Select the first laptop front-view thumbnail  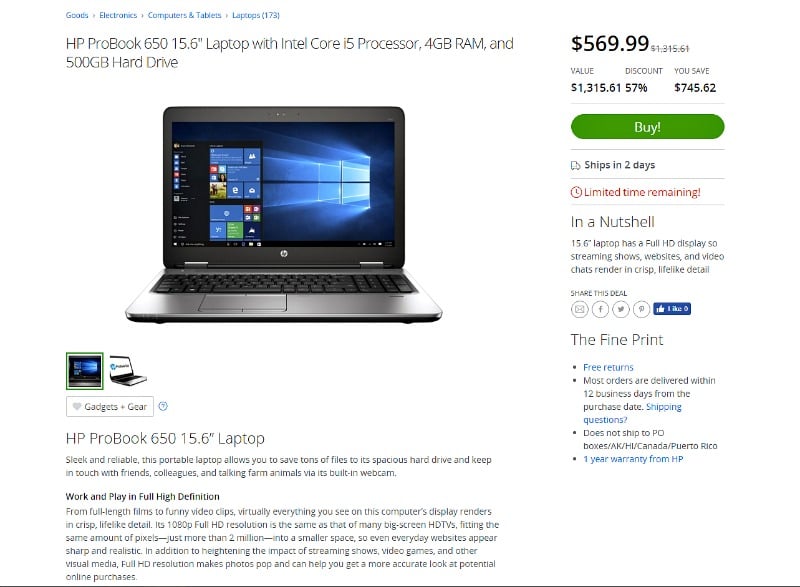[x=85, y=371]
